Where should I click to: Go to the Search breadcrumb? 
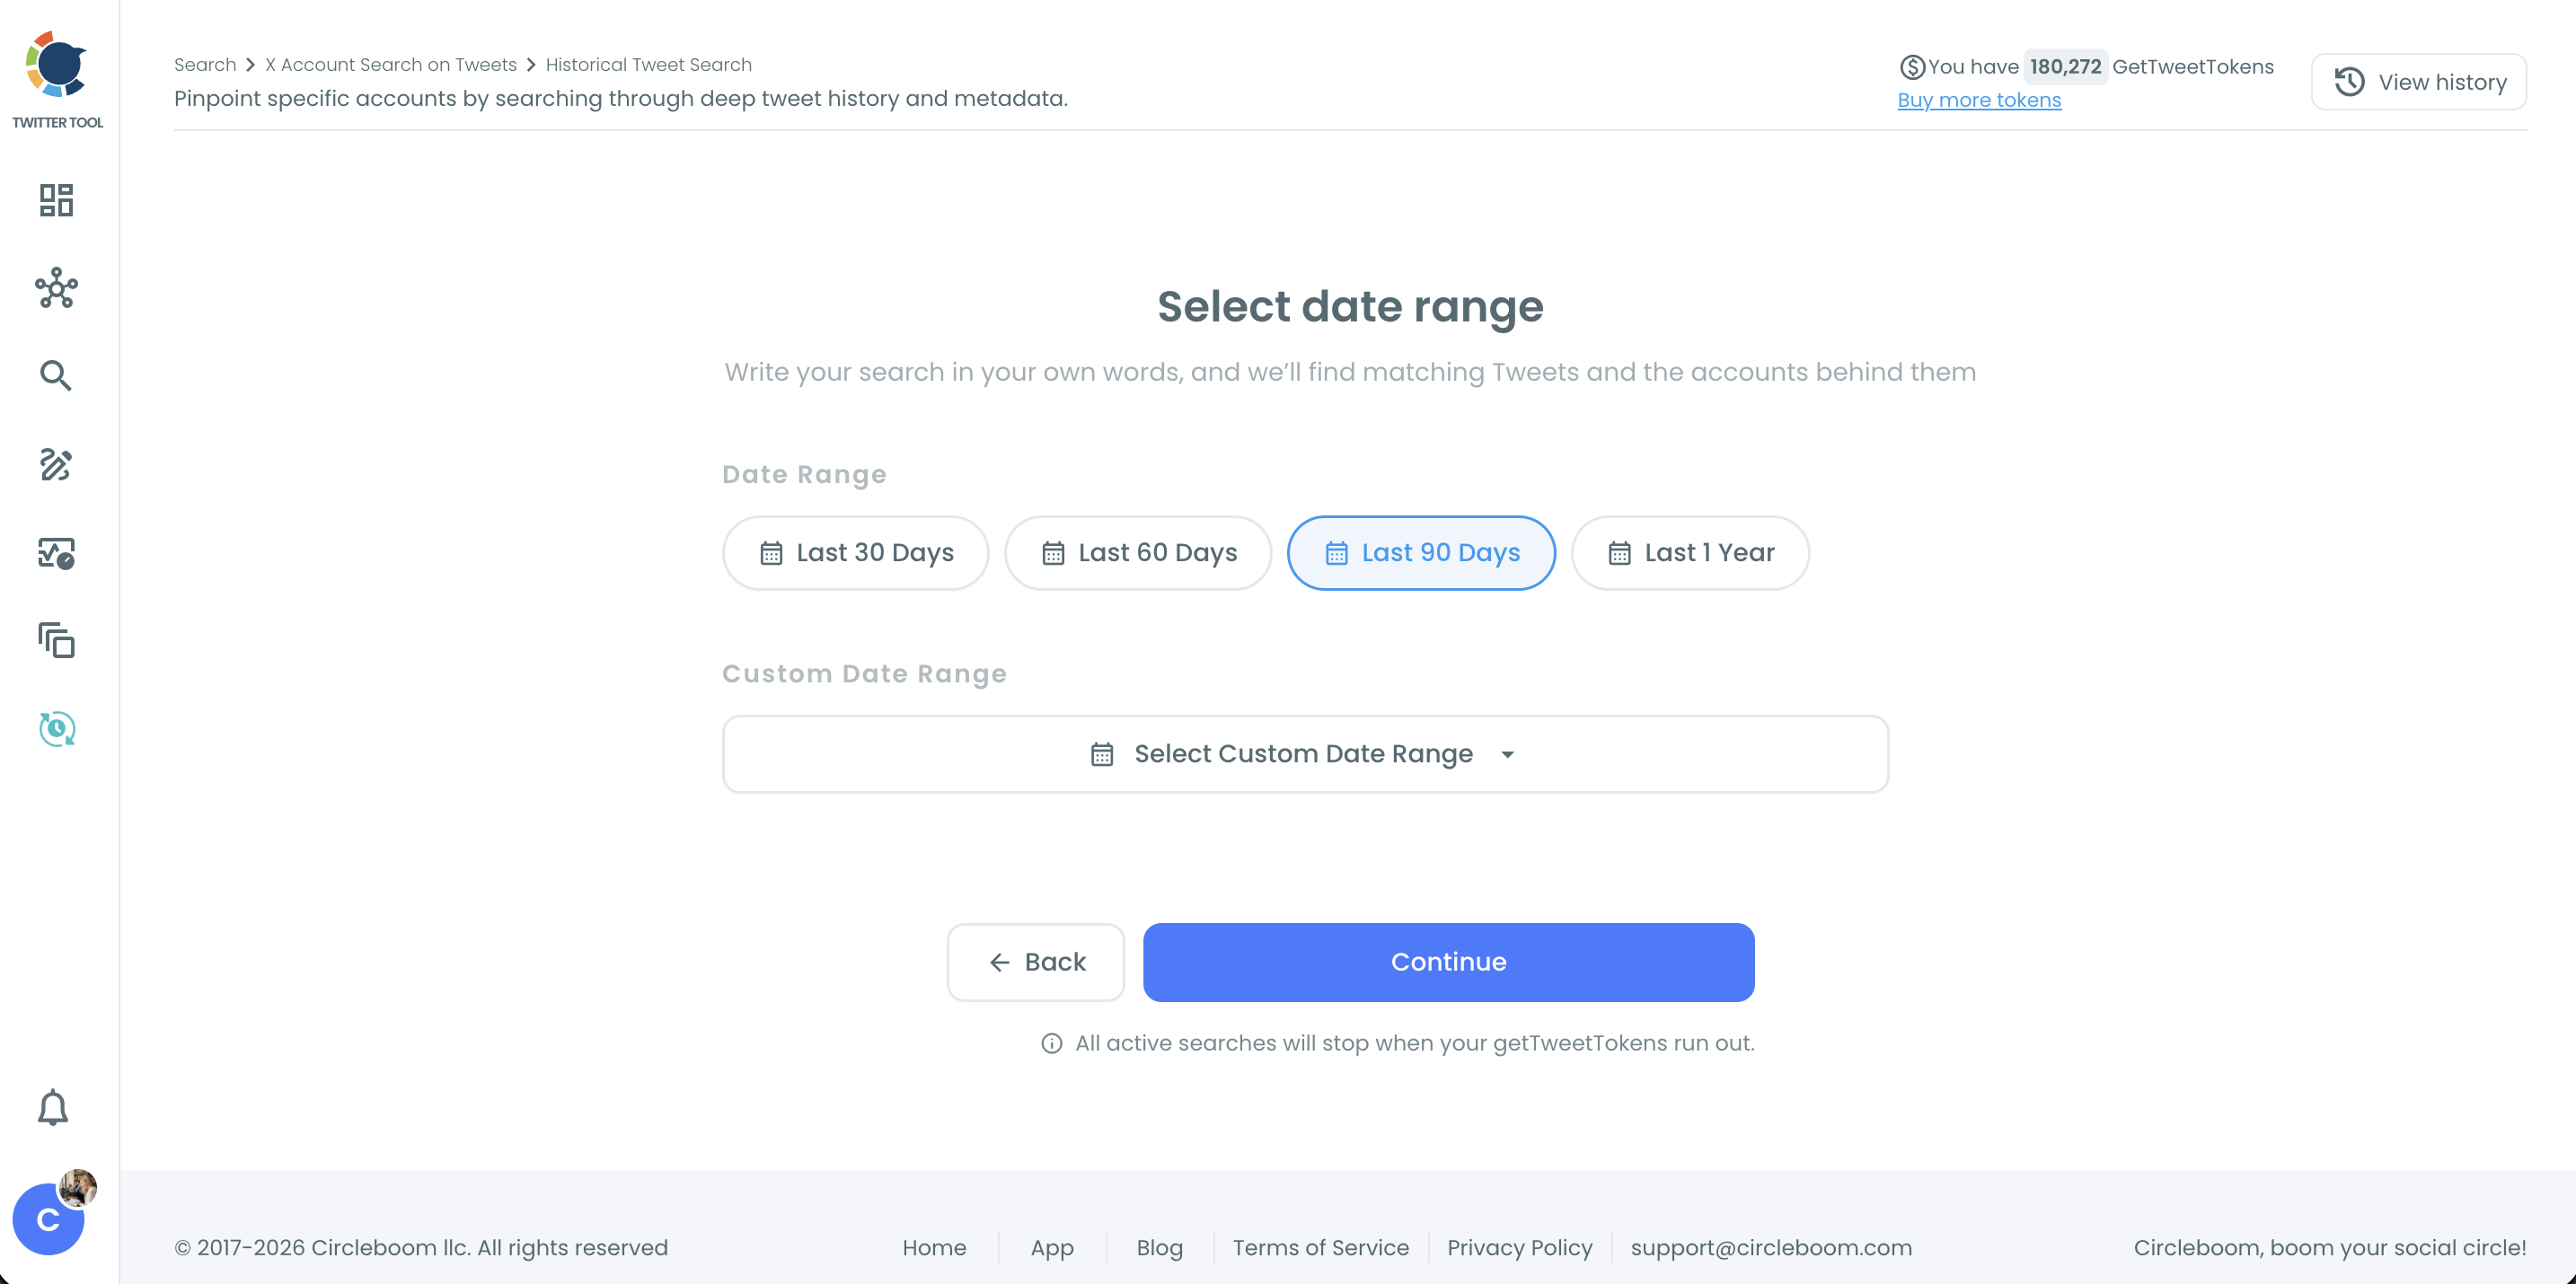point(205,65)
